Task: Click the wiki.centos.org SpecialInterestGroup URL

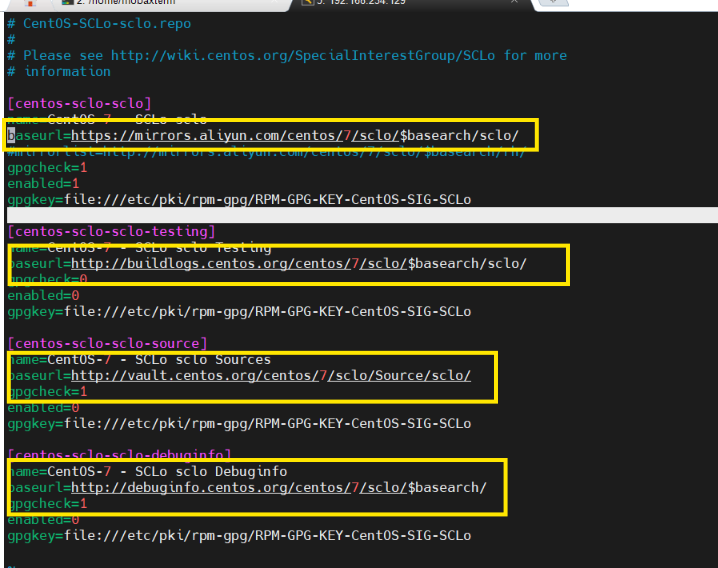Action: 303,55
